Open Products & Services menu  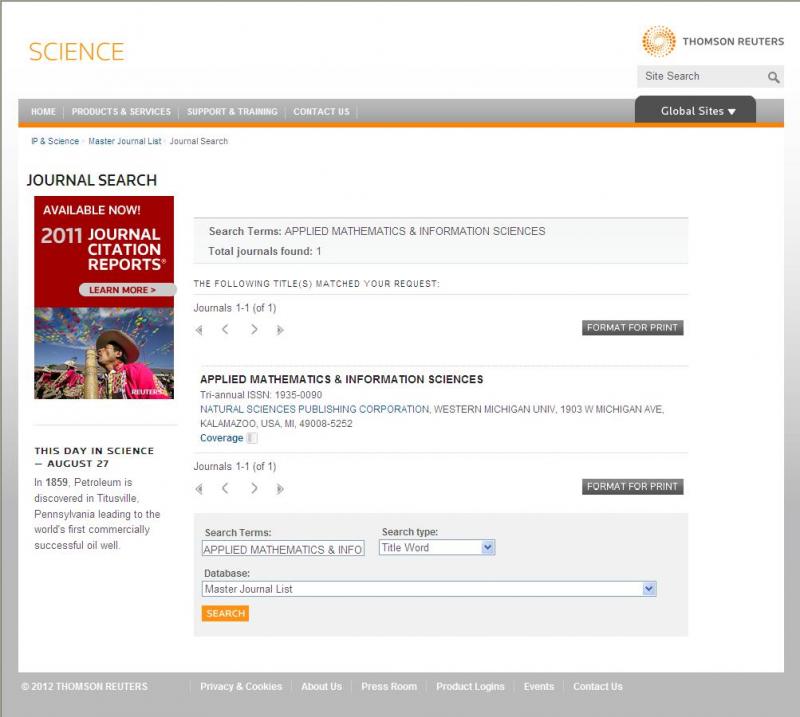click(x=121, y=111)
